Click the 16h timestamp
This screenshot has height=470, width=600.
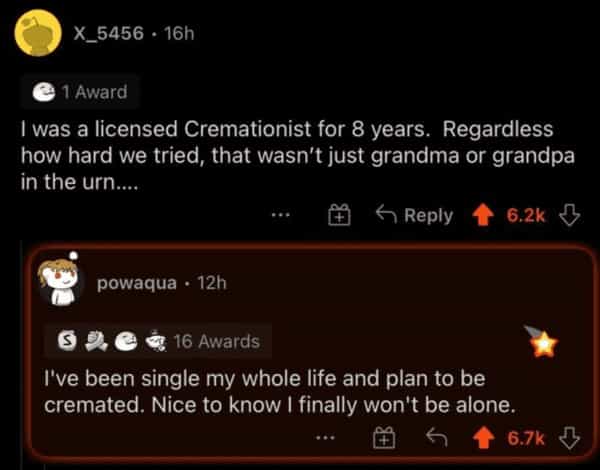click(x=176, y=34)
